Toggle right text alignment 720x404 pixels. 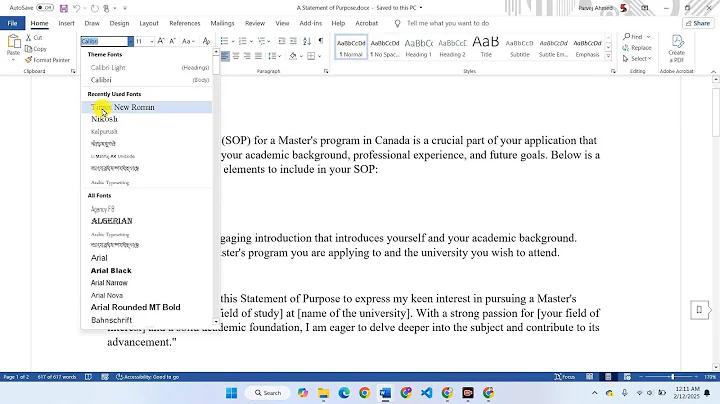tap(248, 56)
